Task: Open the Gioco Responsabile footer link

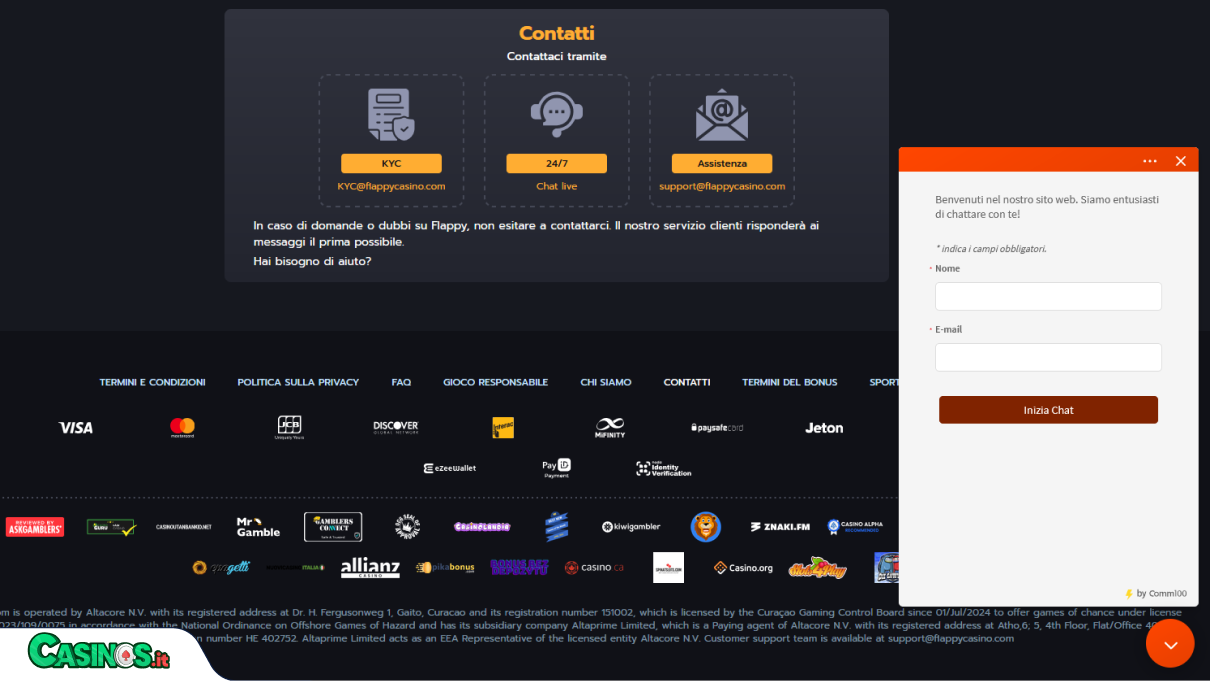Action: (496, 382)
